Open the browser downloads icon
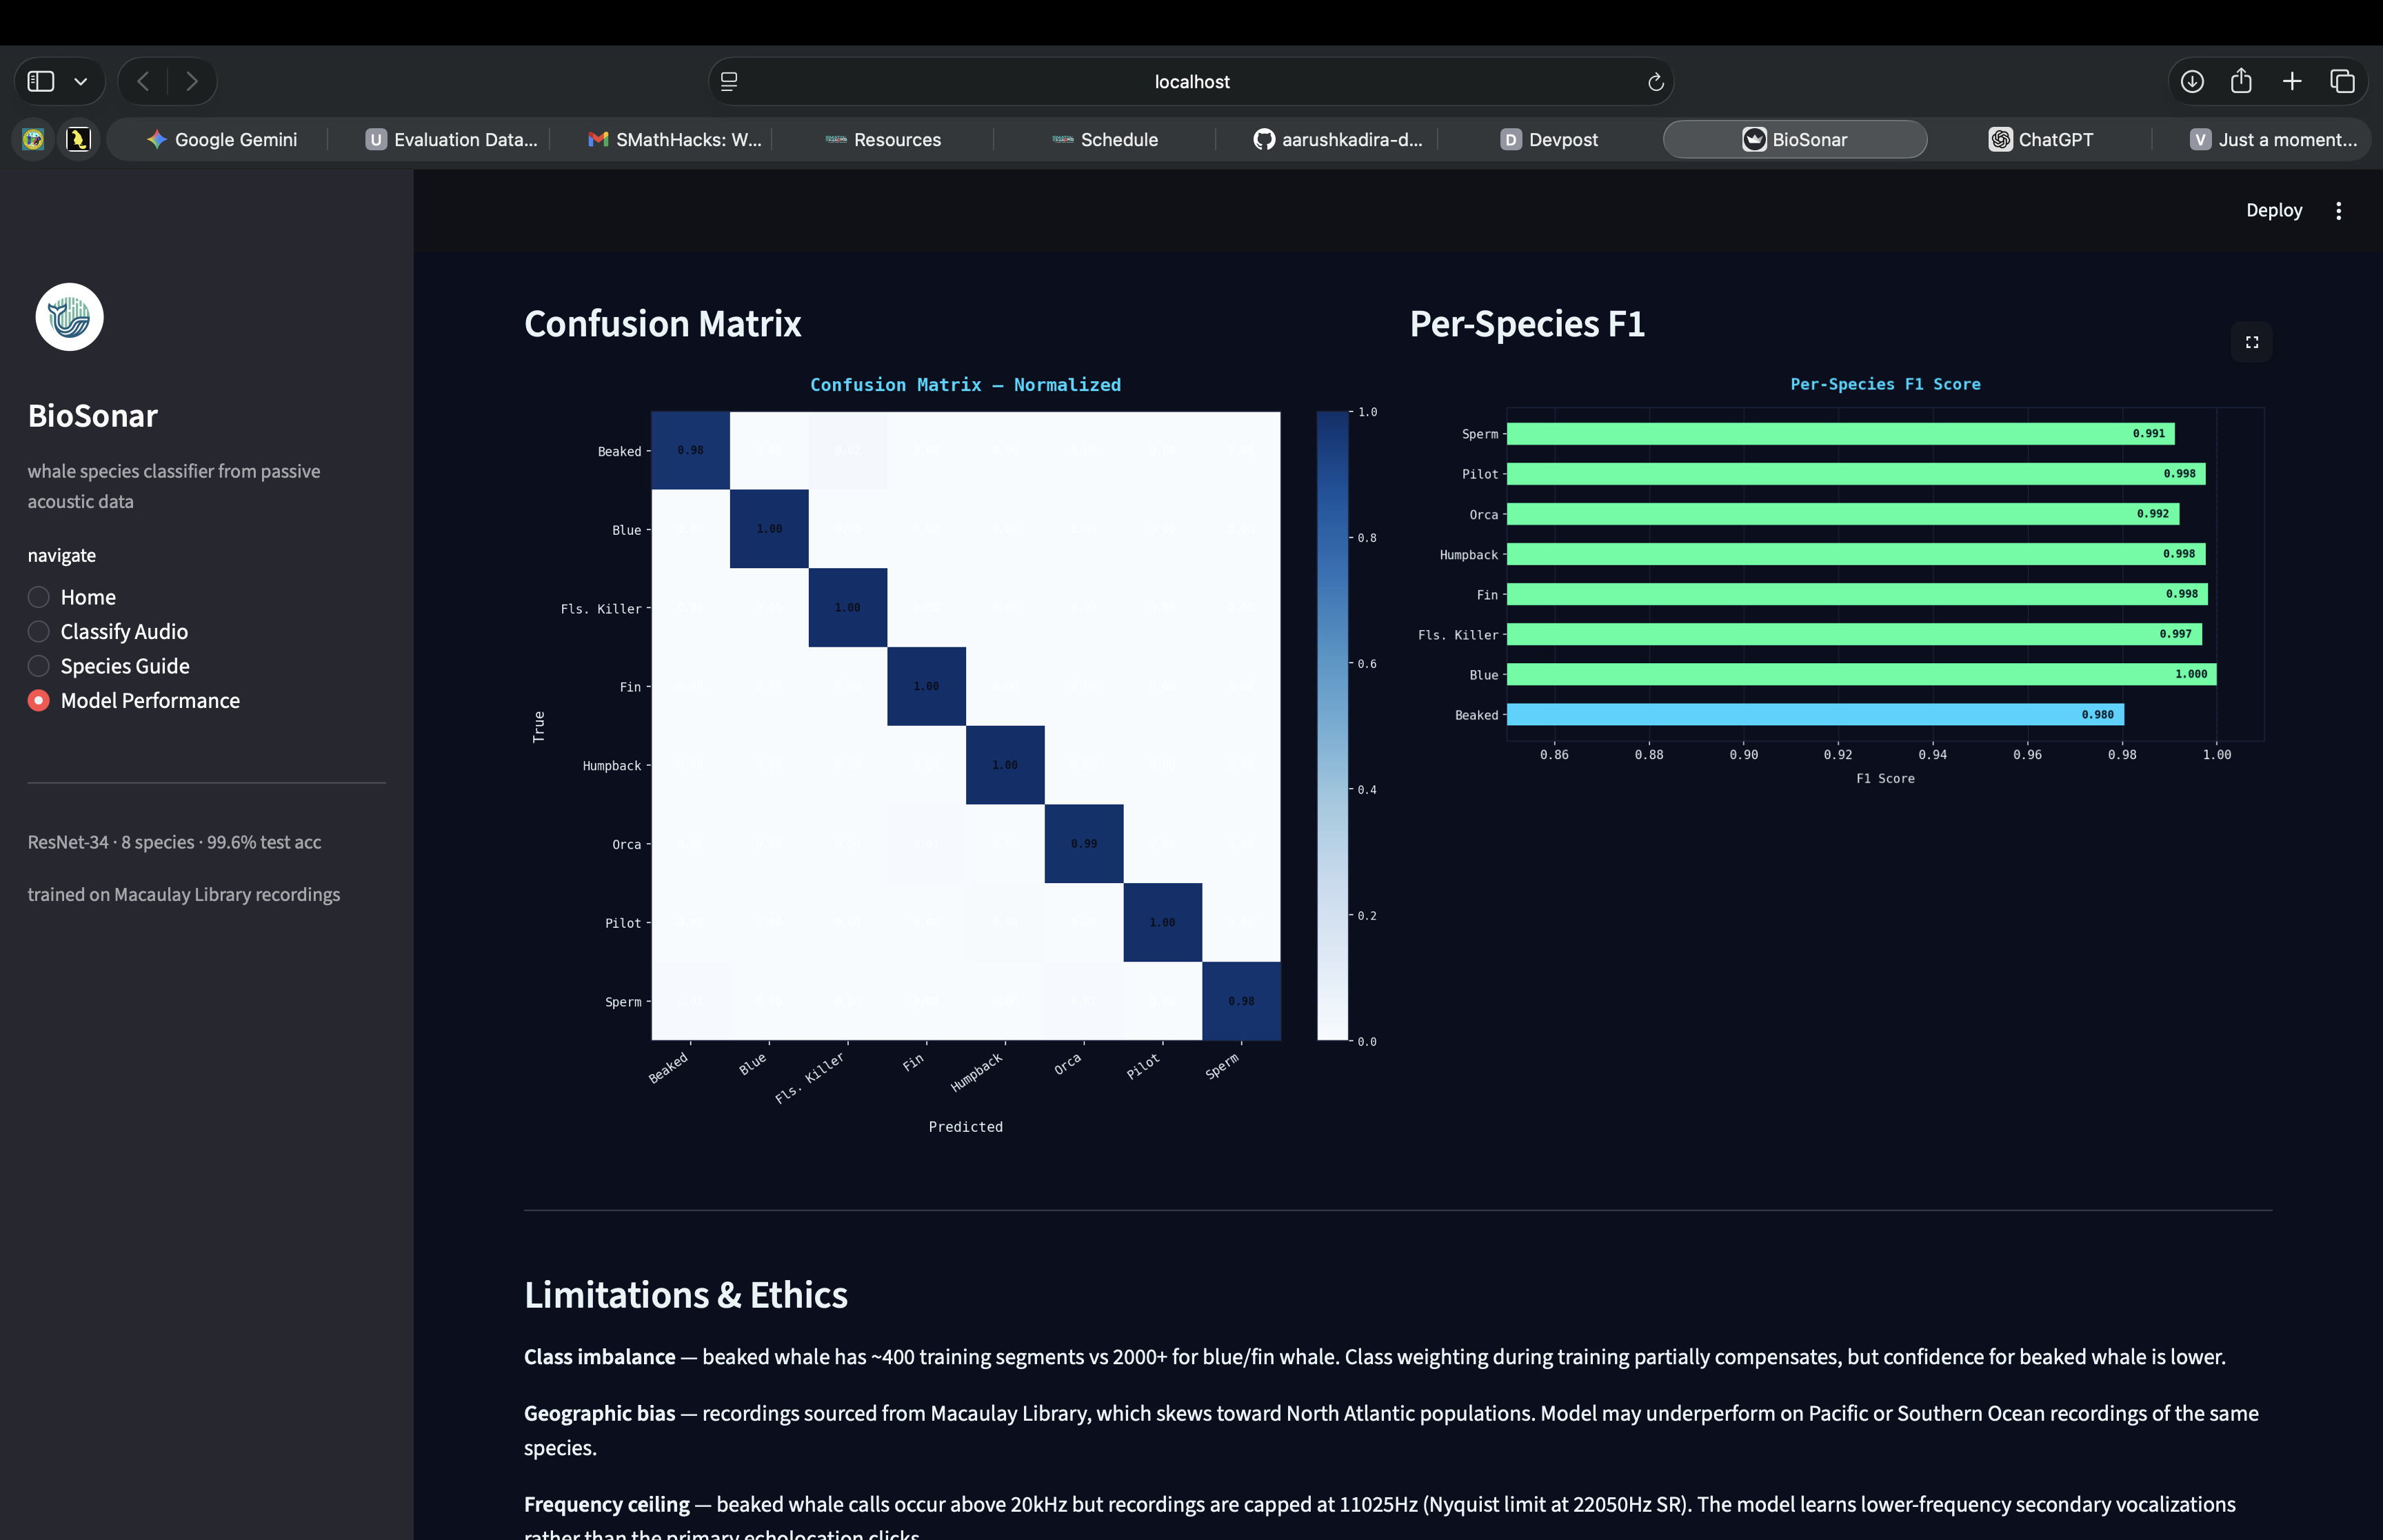This screenshot has width=2383, height=1540. [x=2192, y=81]
